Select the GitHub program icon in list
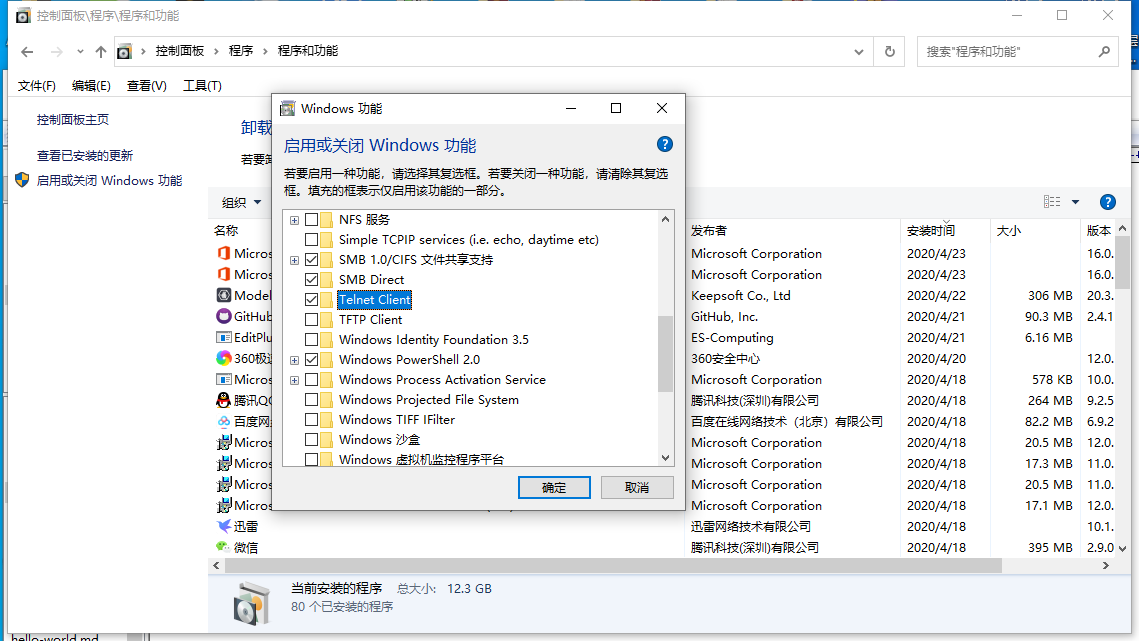The height and width of the screenshot is (641, 1139). [223, 316]
